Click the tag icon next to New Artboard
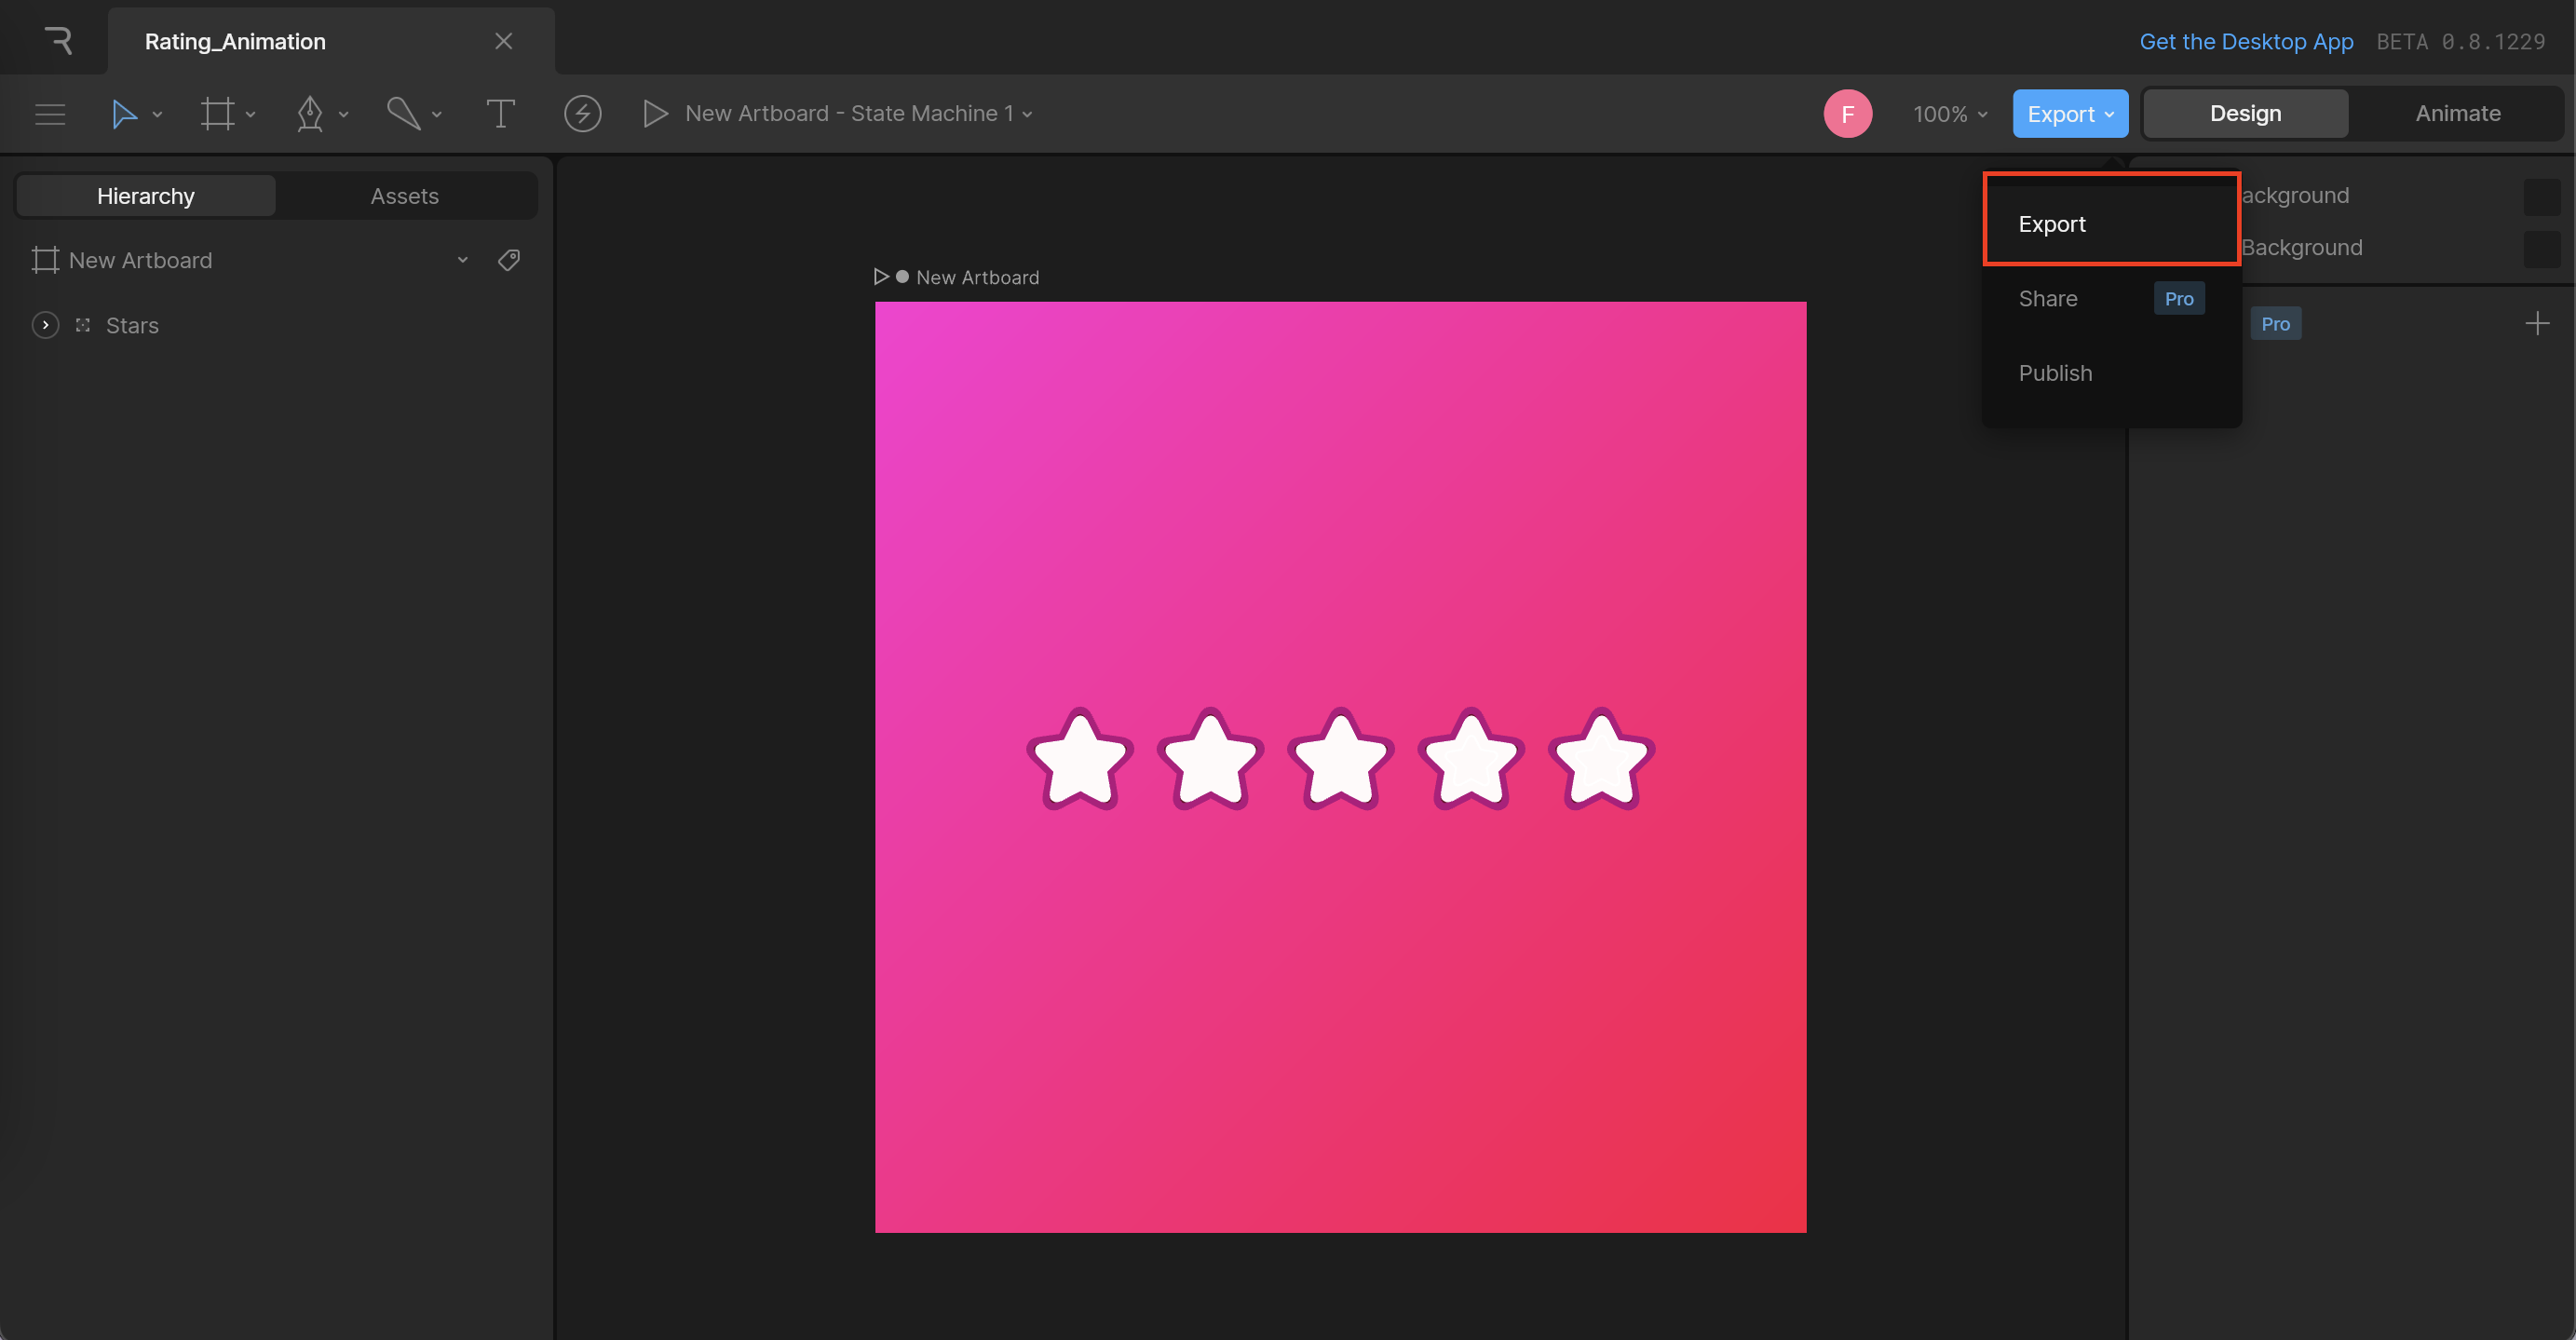 coord(509,260)
